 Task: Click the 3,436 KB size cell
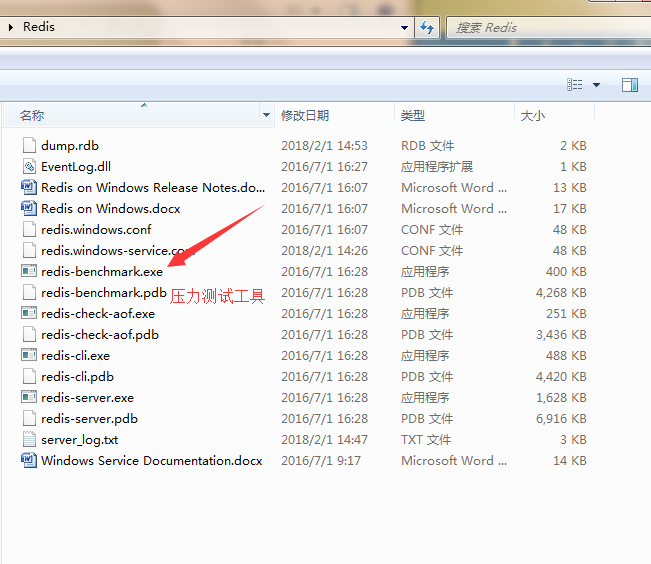coord(561,335)
